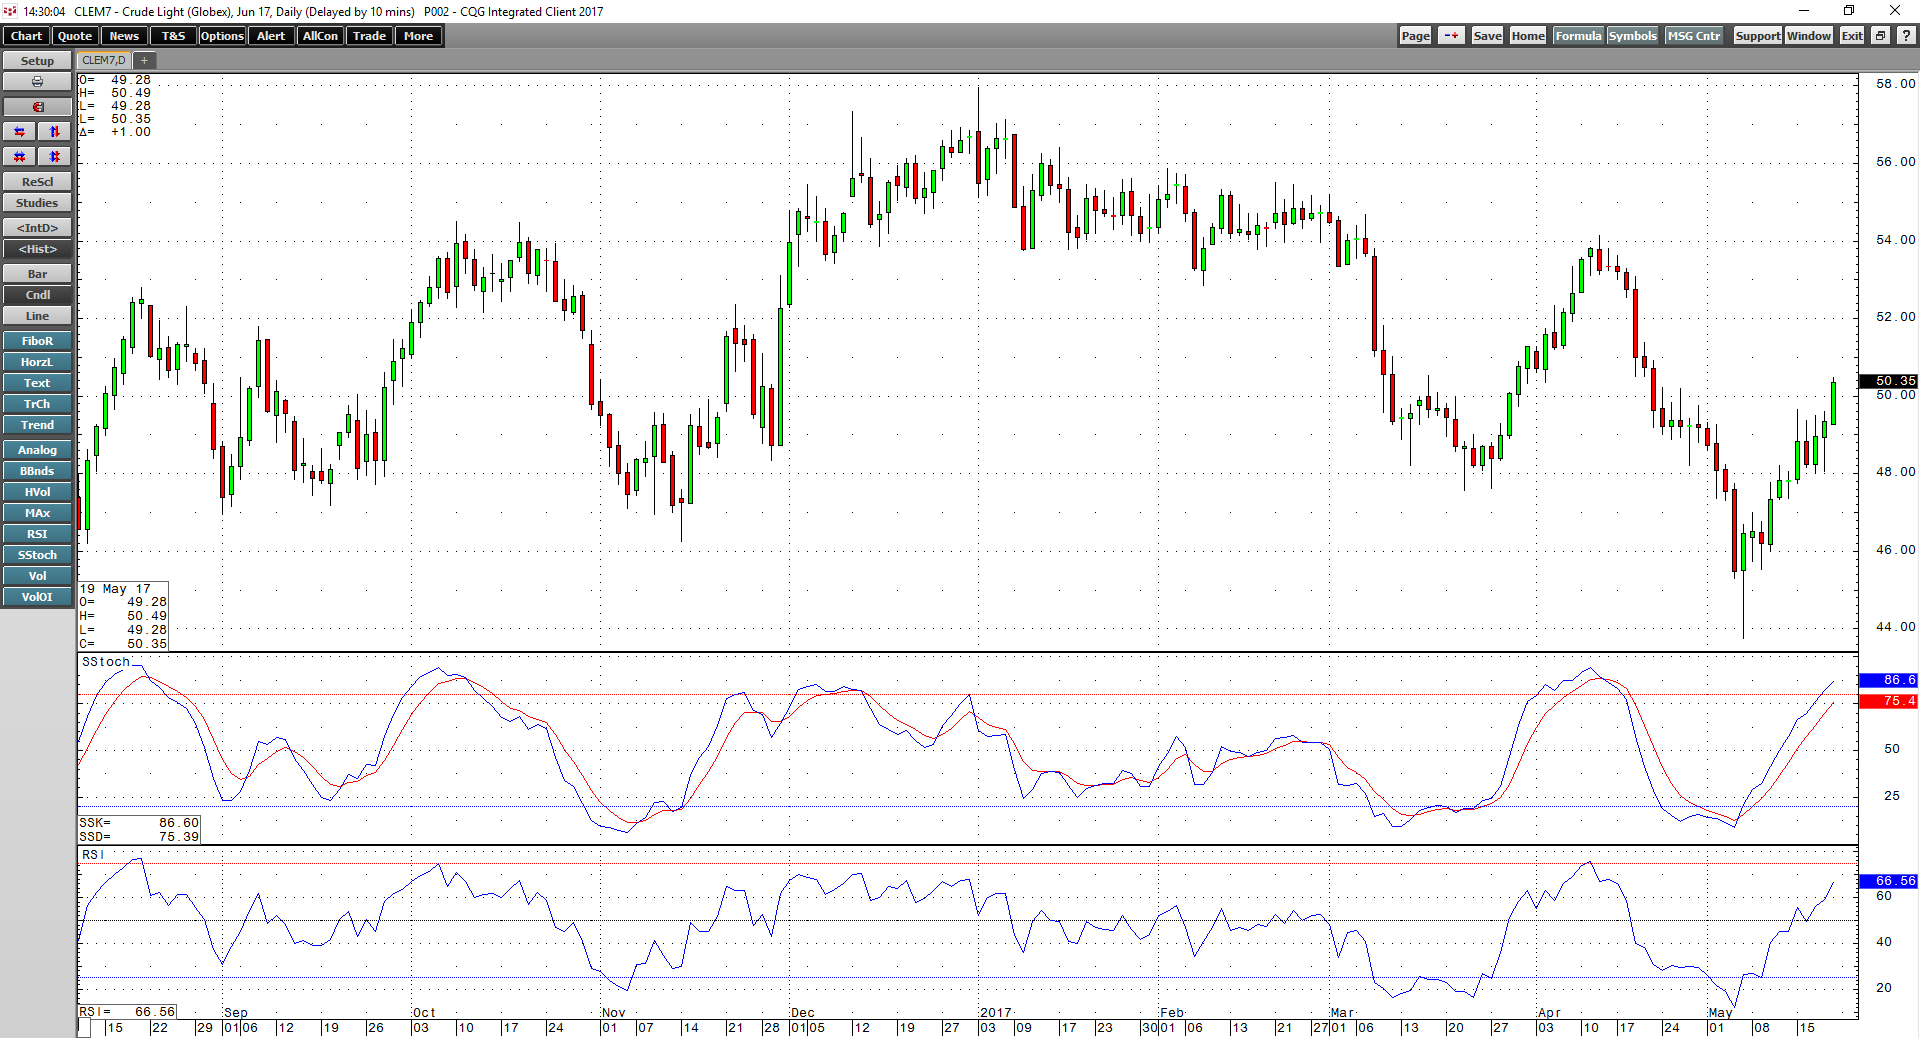Screen dimensions: 1920x1038
Task: Expand historical view with Hist
Action: point(37,249)
